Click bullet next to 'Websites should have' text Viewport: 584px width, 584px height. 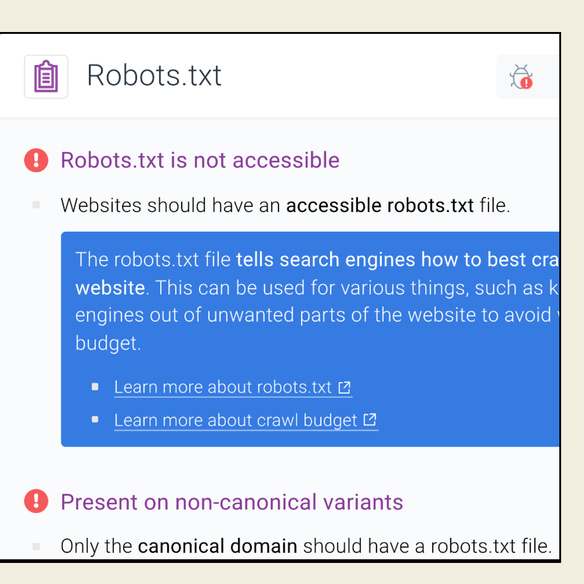click(36, 205)
